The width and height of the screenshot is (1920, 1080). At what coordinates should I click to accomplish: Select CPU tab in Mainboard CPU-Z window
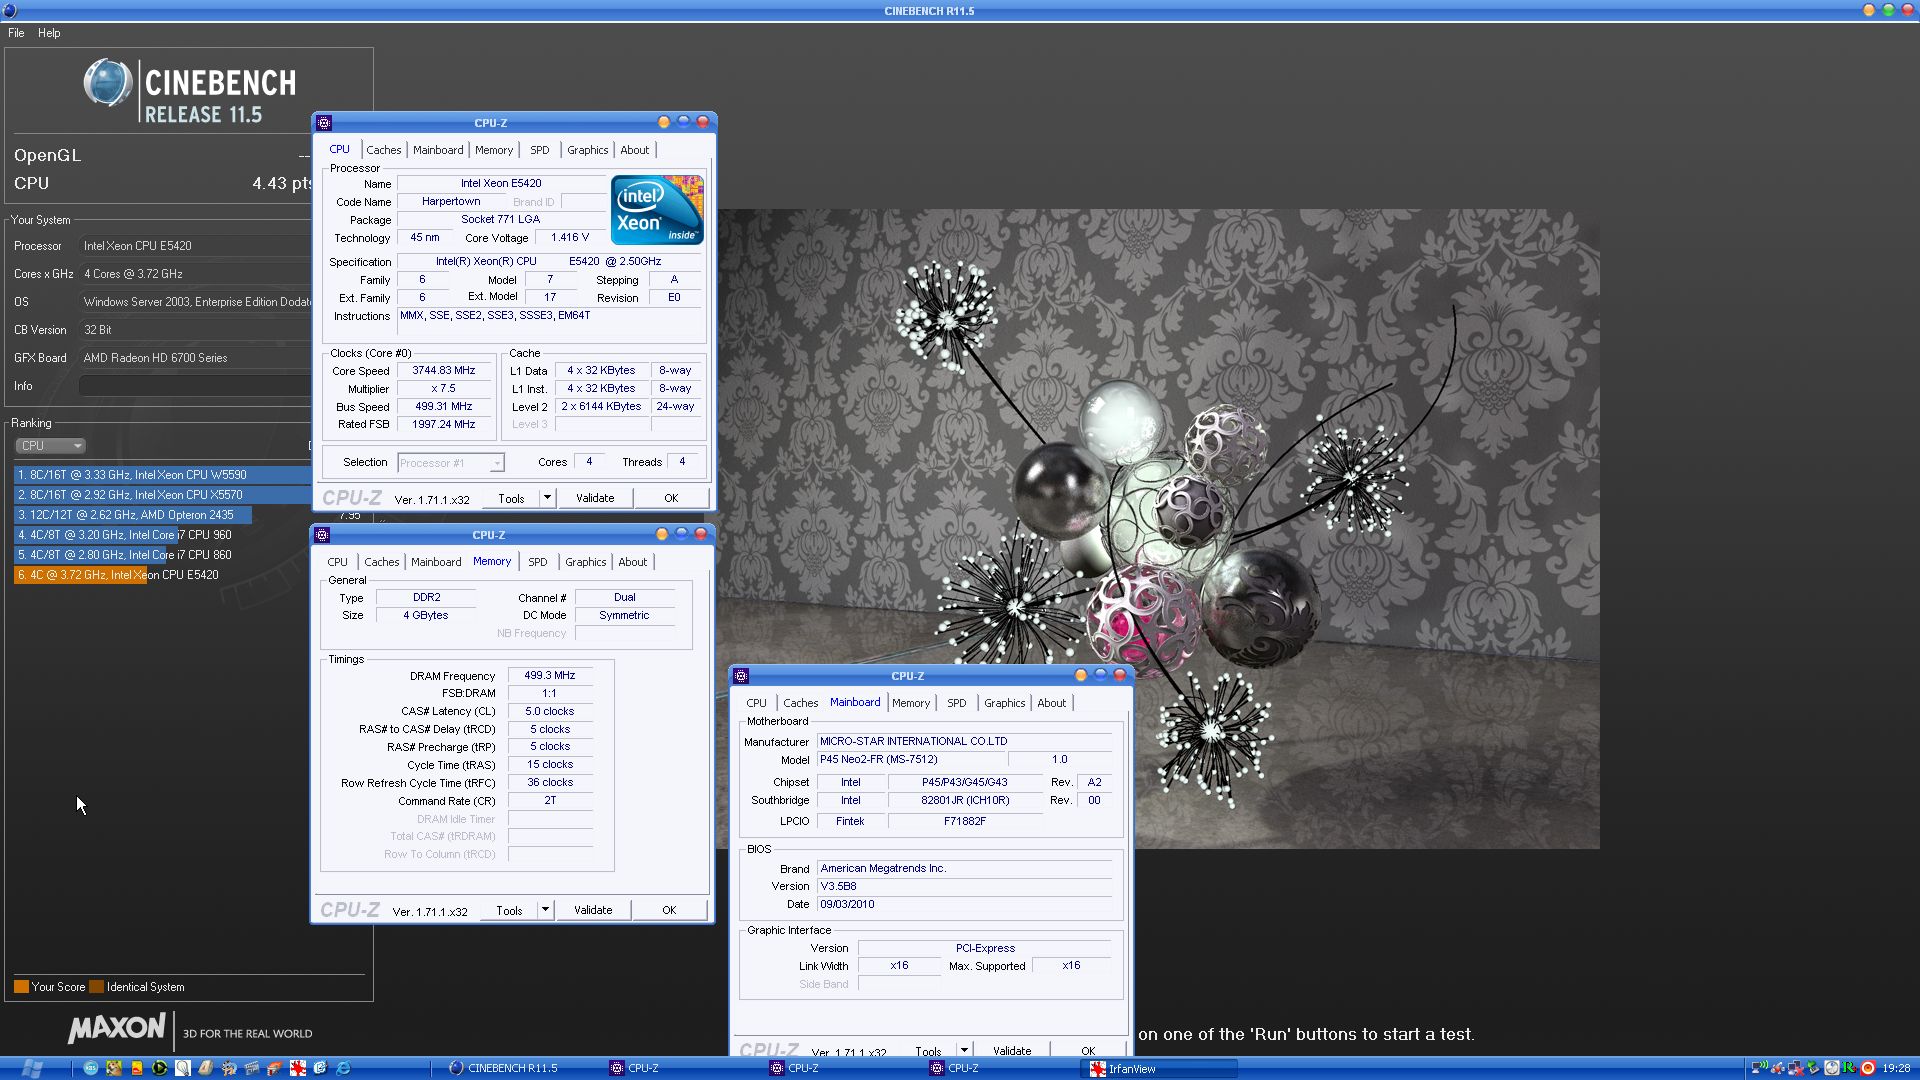coord(757,703)
